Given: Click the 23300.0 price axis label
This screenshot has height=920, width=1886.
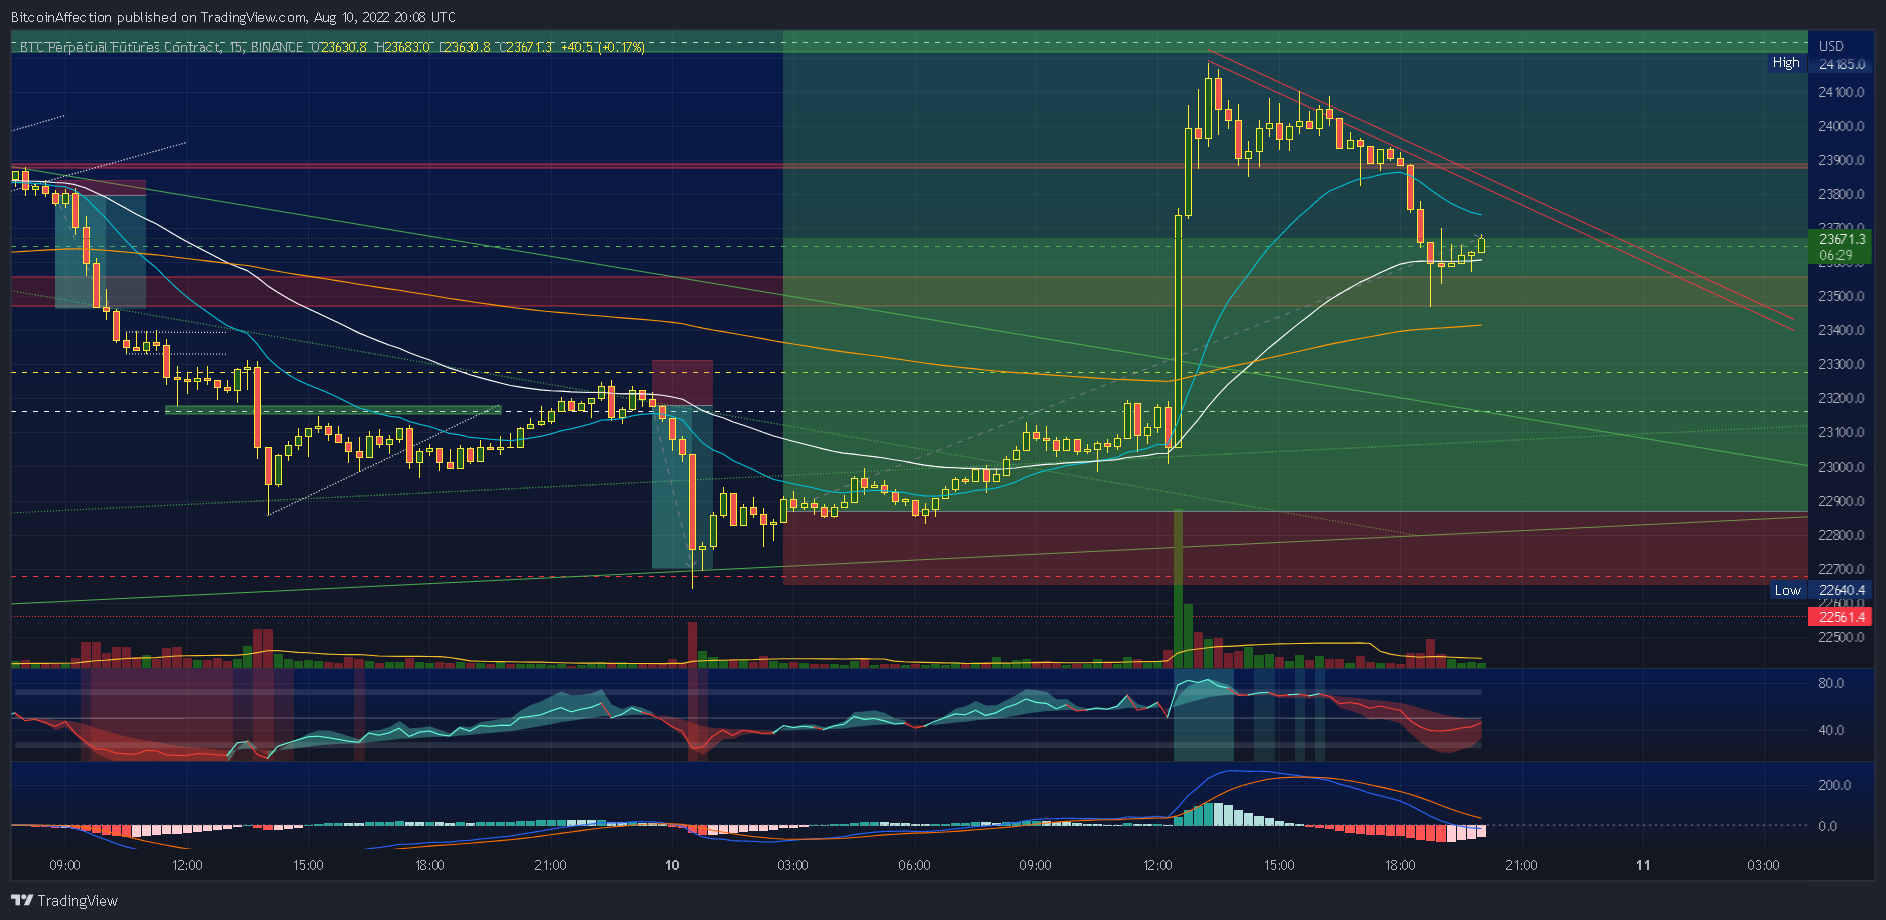Looking at the screenshot, I should (1842, 364).
